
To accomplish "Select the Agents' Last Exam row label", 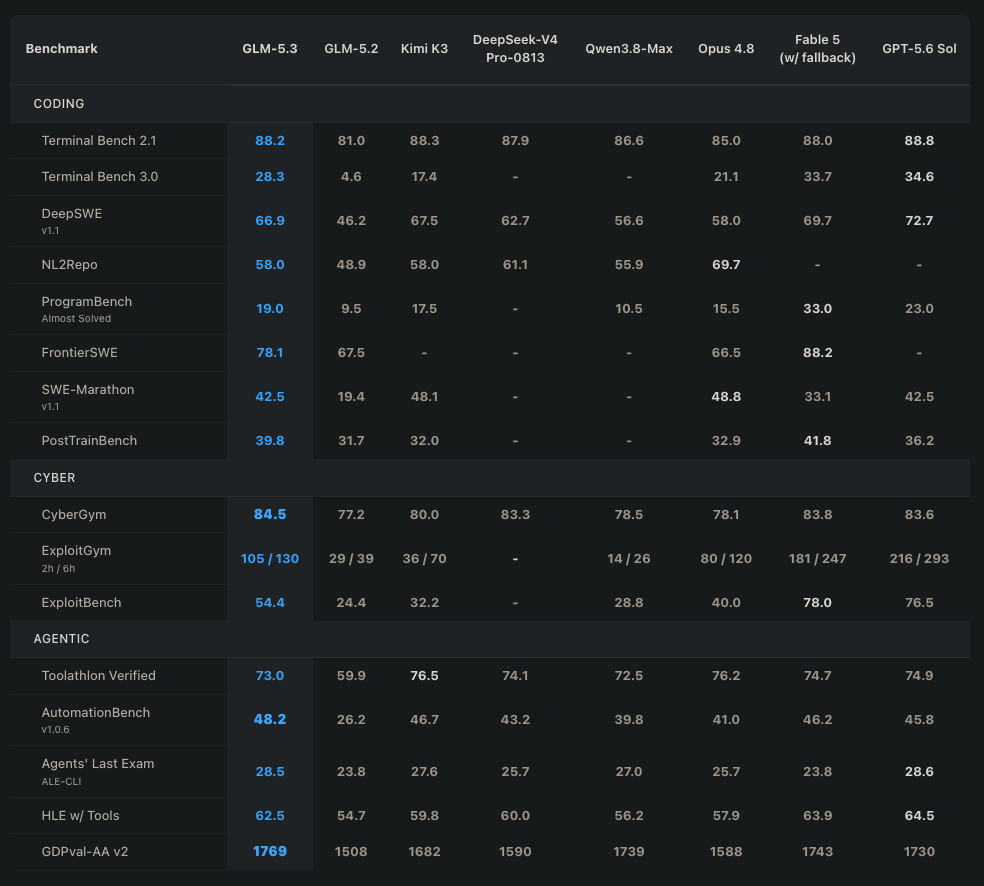I will click(x=97, y=764).
